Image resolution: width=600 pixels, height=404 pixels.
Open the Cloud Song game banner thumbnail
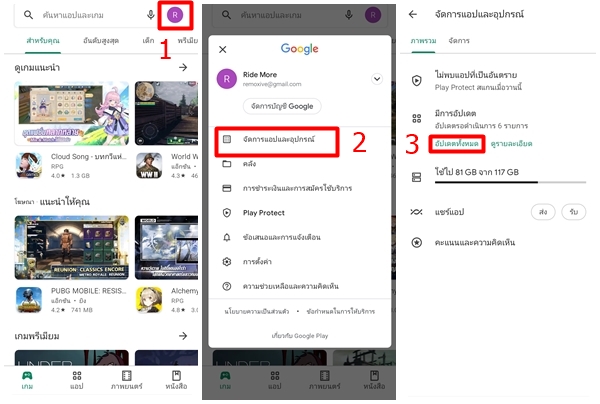72,113
